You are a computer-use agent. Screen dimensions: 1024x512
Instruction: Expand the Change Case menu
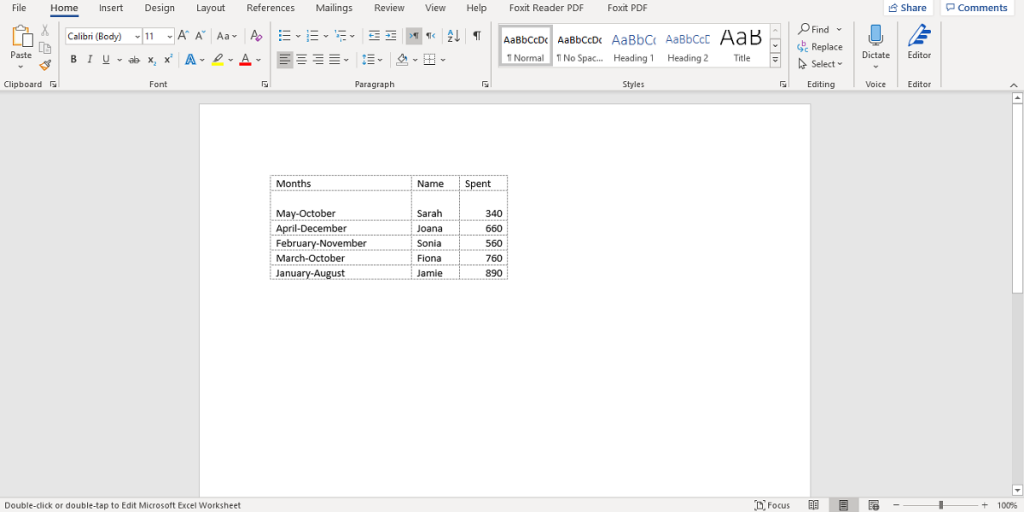(227, 36)
